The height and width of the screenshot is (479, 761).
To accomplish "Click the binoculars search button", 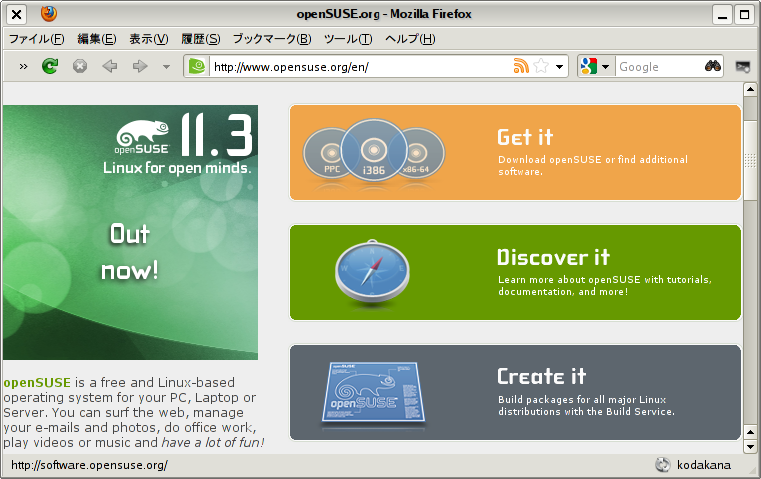I will coord(712,66).
